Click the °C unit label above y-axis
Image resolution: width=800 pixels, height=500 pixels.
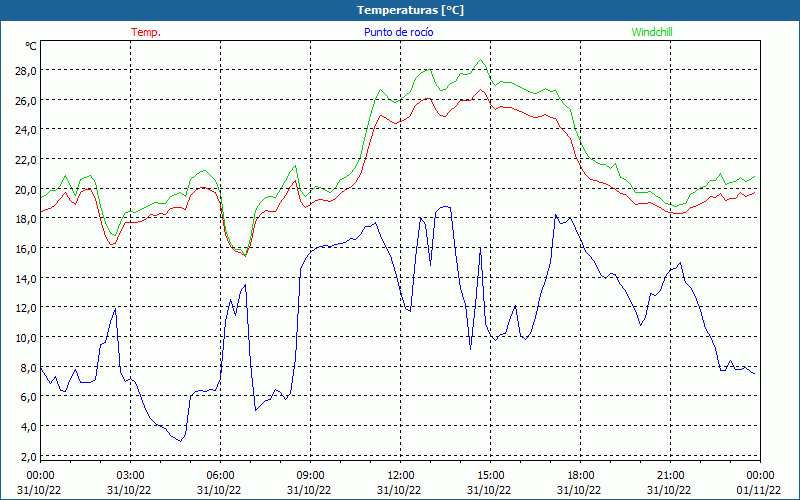[x=31, y=46]
